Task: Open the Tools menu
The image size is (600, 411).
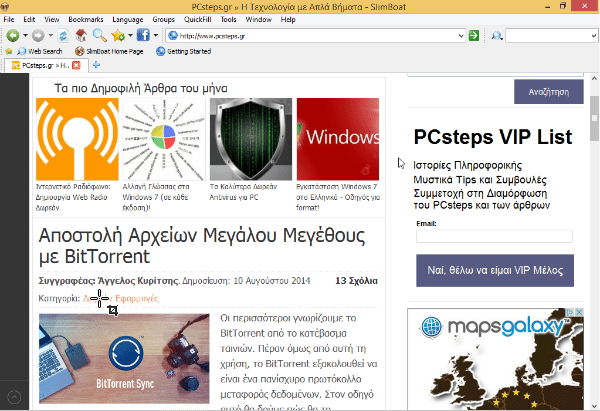Action: coord(228,20)
